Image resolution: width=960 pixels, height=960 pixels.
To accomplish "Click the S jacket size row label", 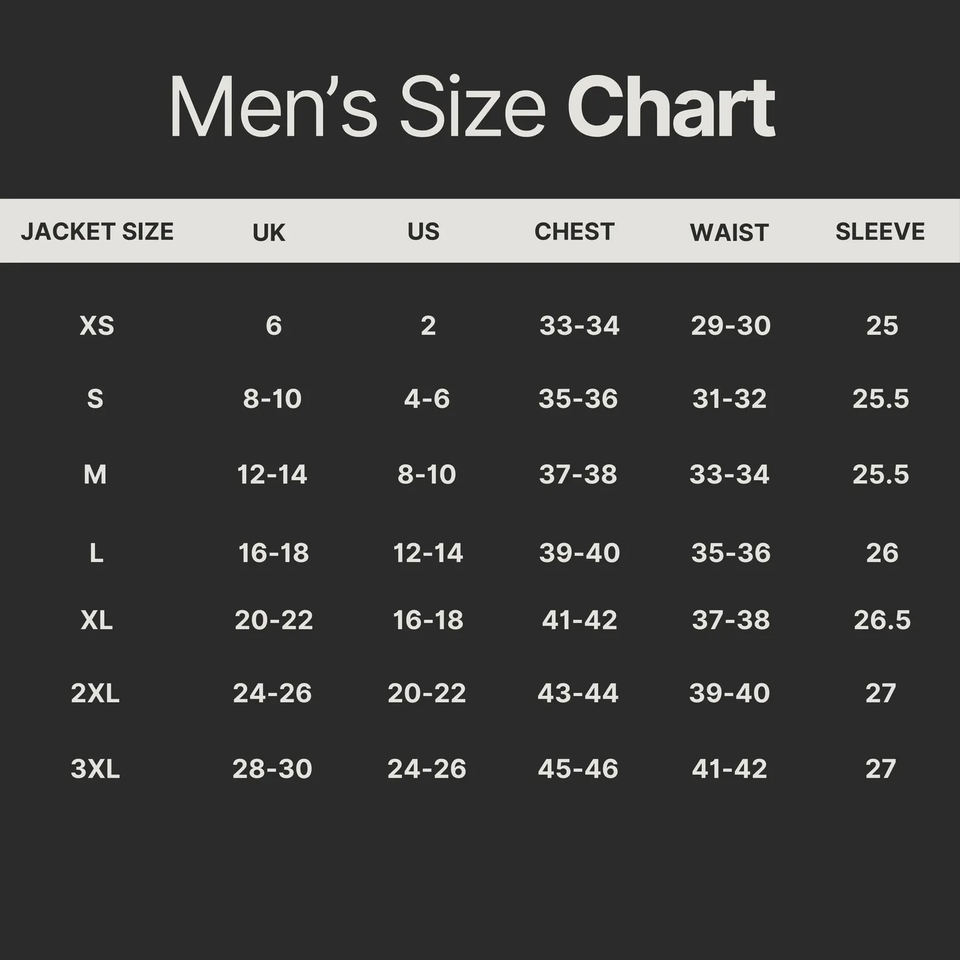I will 95,399.
